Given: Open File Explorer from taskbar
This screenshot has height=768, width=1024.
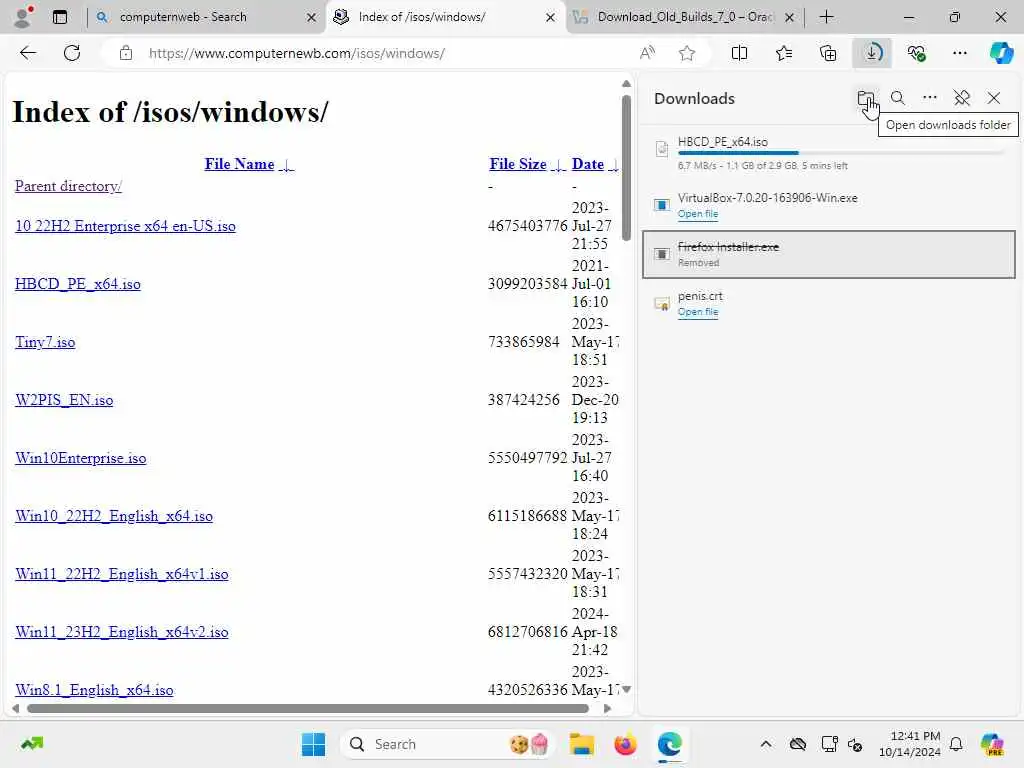Looking at the screenshot, I should click(x=581, y=744).
